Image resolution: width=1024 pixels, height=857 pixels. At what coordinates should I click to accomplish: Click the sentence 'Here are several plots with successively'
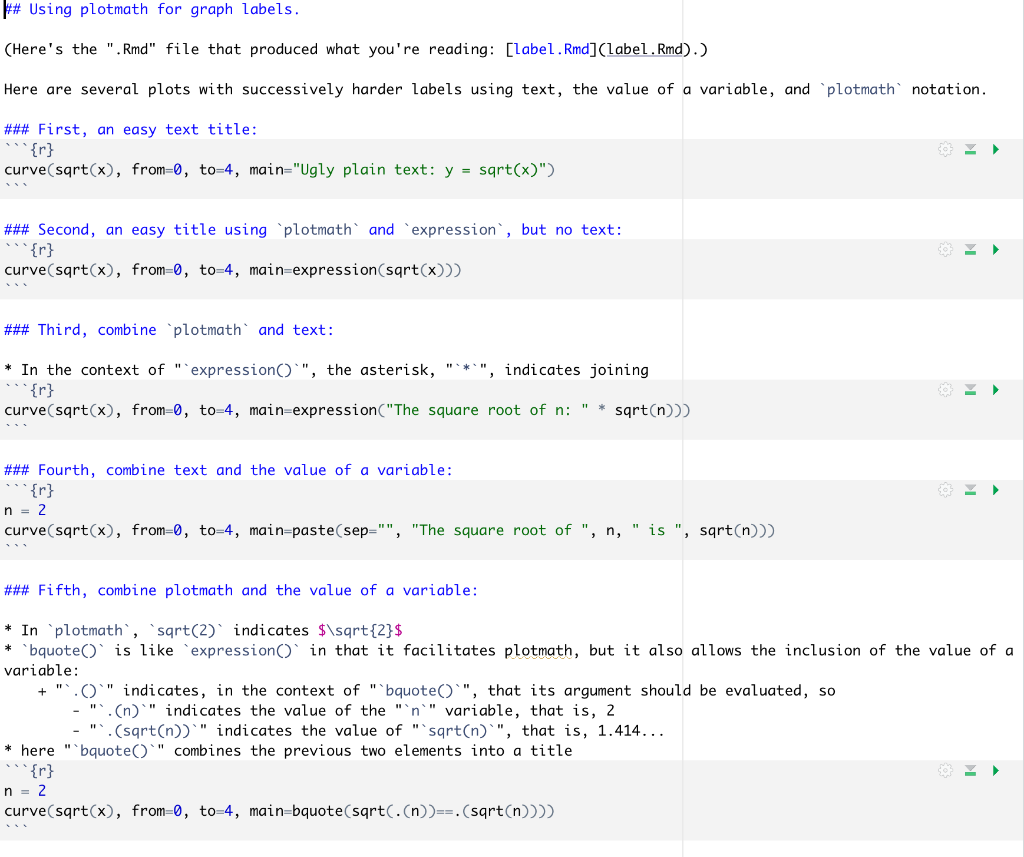[495, 89]
